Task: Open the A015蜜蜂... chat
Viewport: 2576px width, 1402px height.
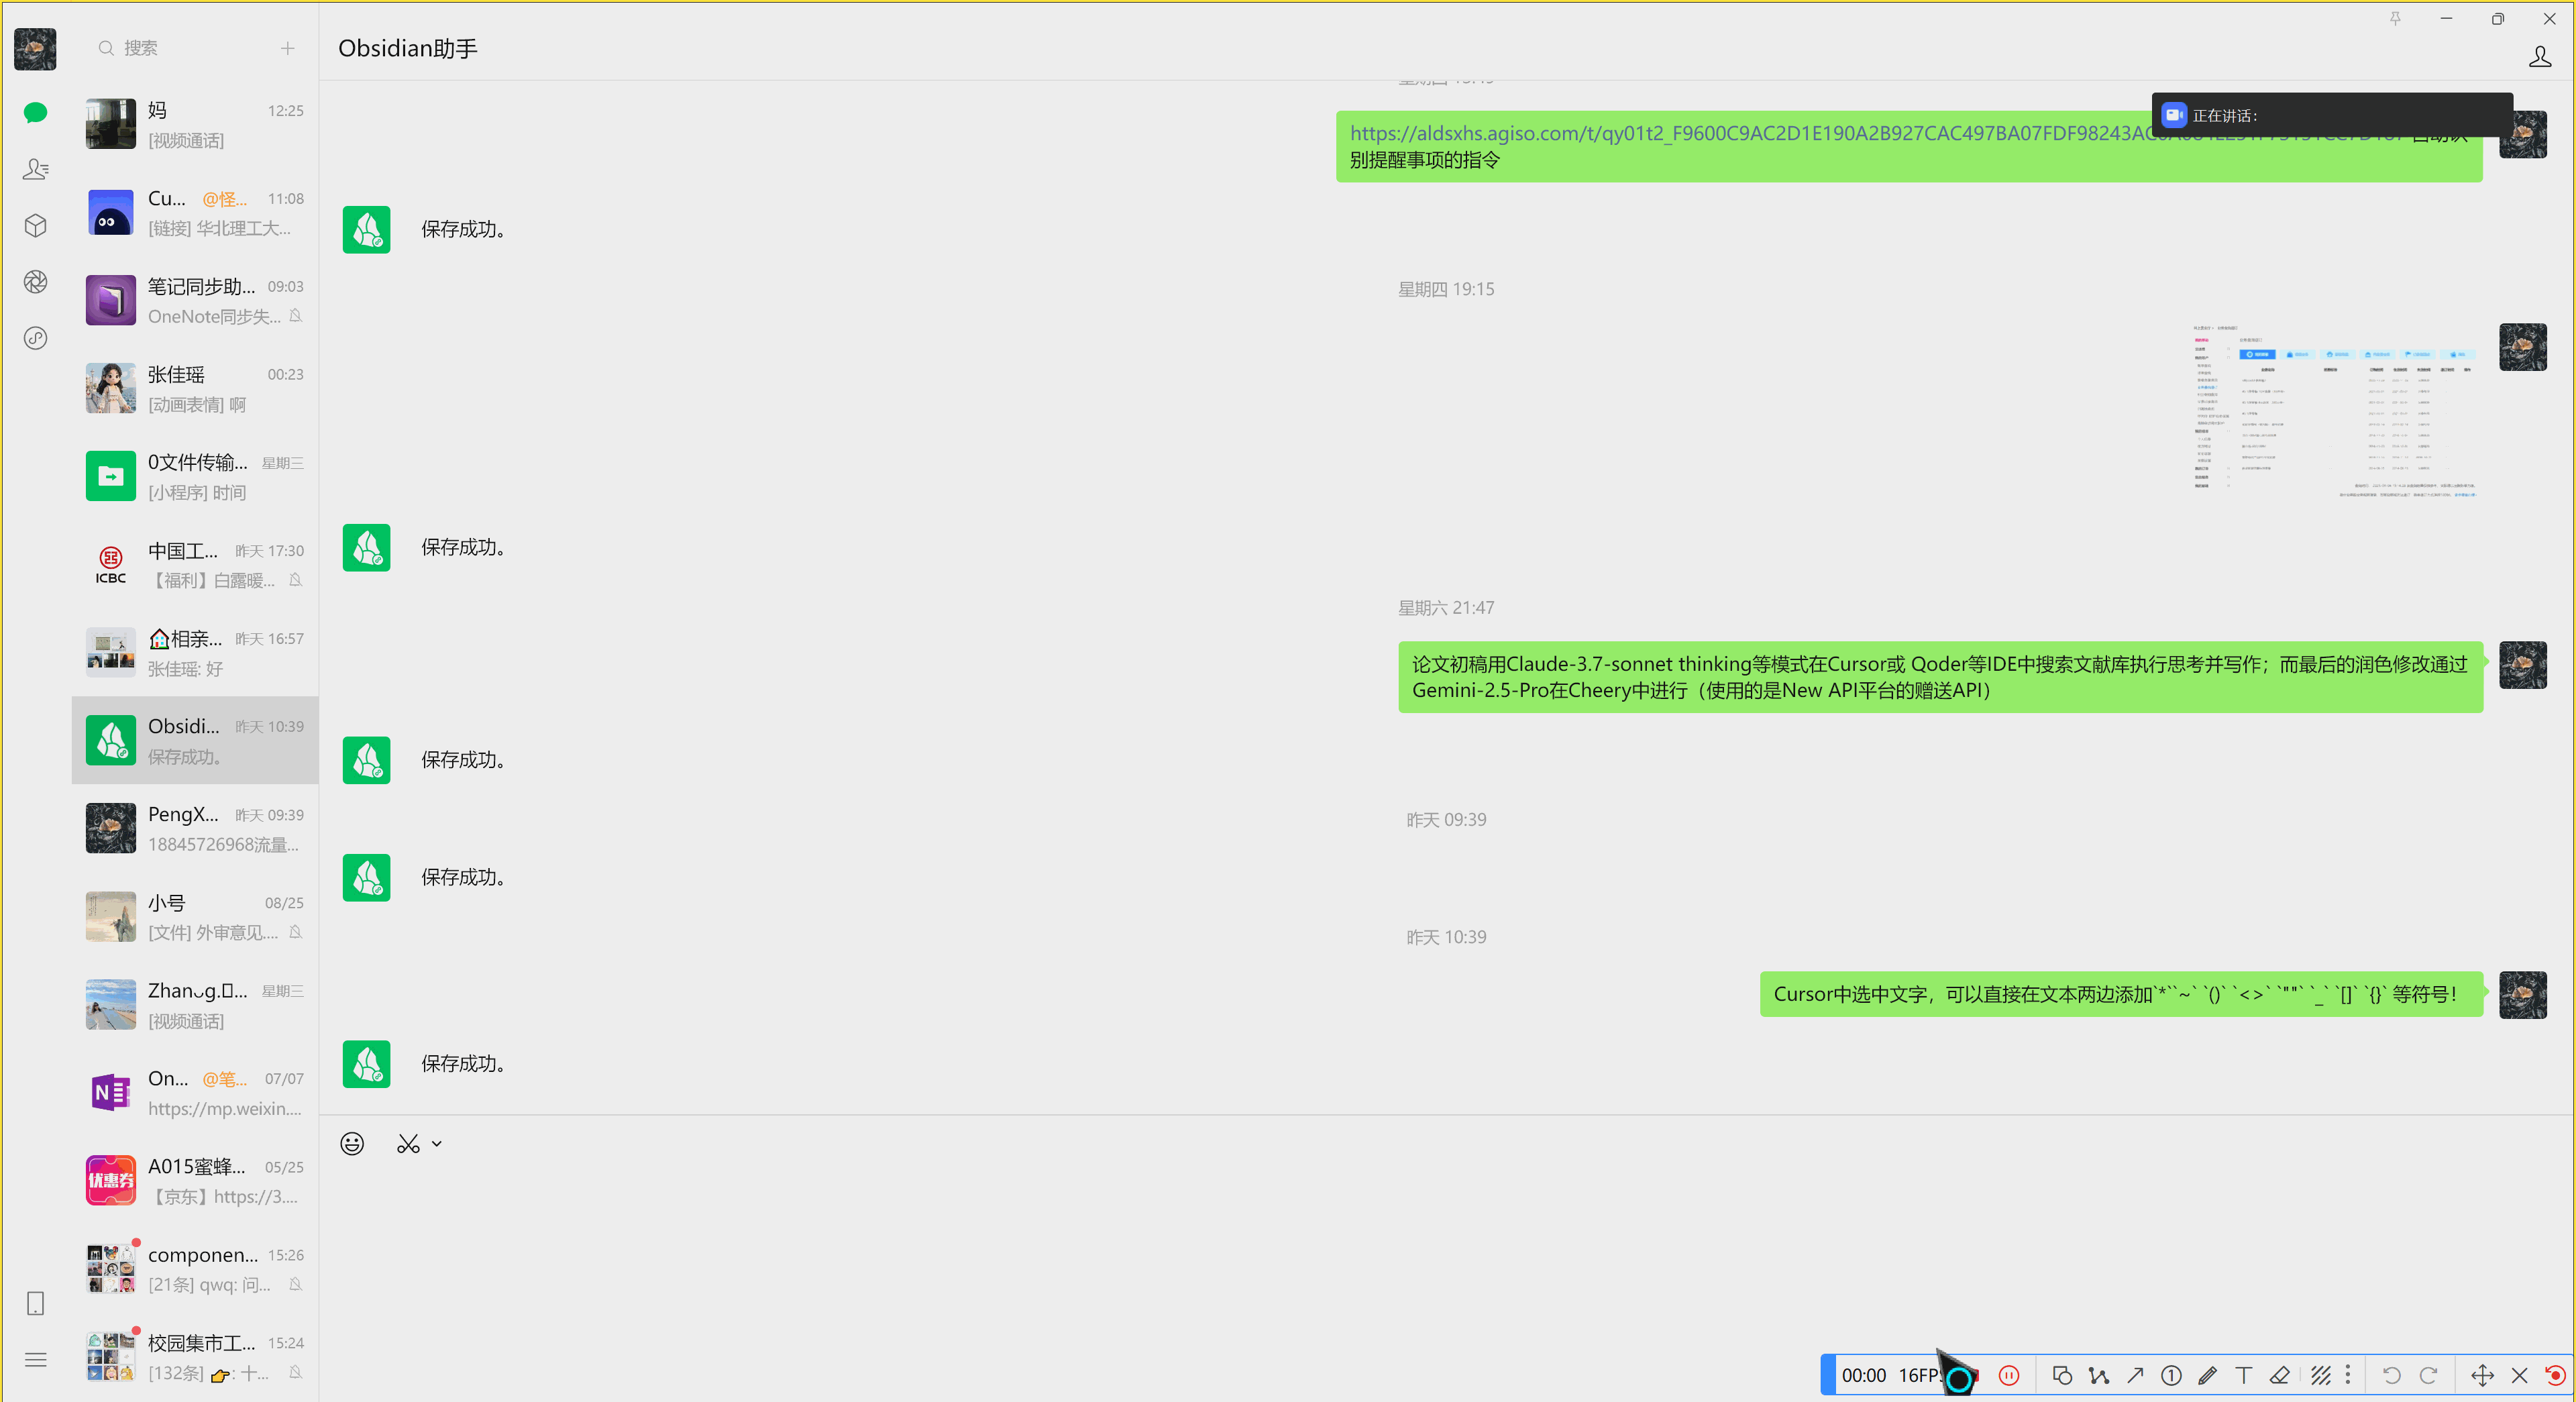Action: click(x=195, y=1180)
